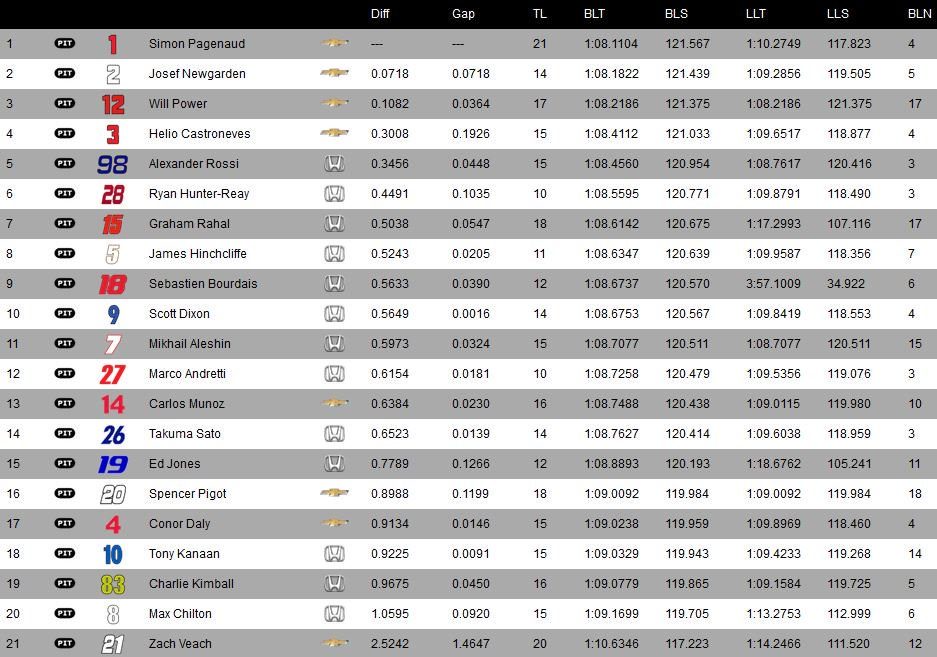Sort by the Gap column header
Screen dimensions: 937x657
pos(463,14)
